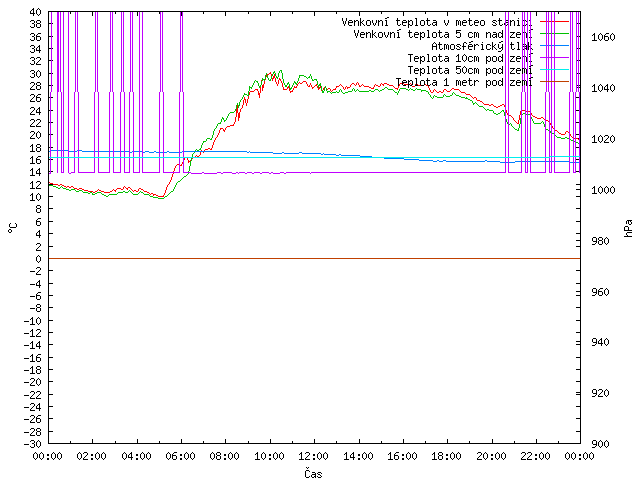Click the '02:00' time axis label
640x480 pixels.
click(92, 456)
